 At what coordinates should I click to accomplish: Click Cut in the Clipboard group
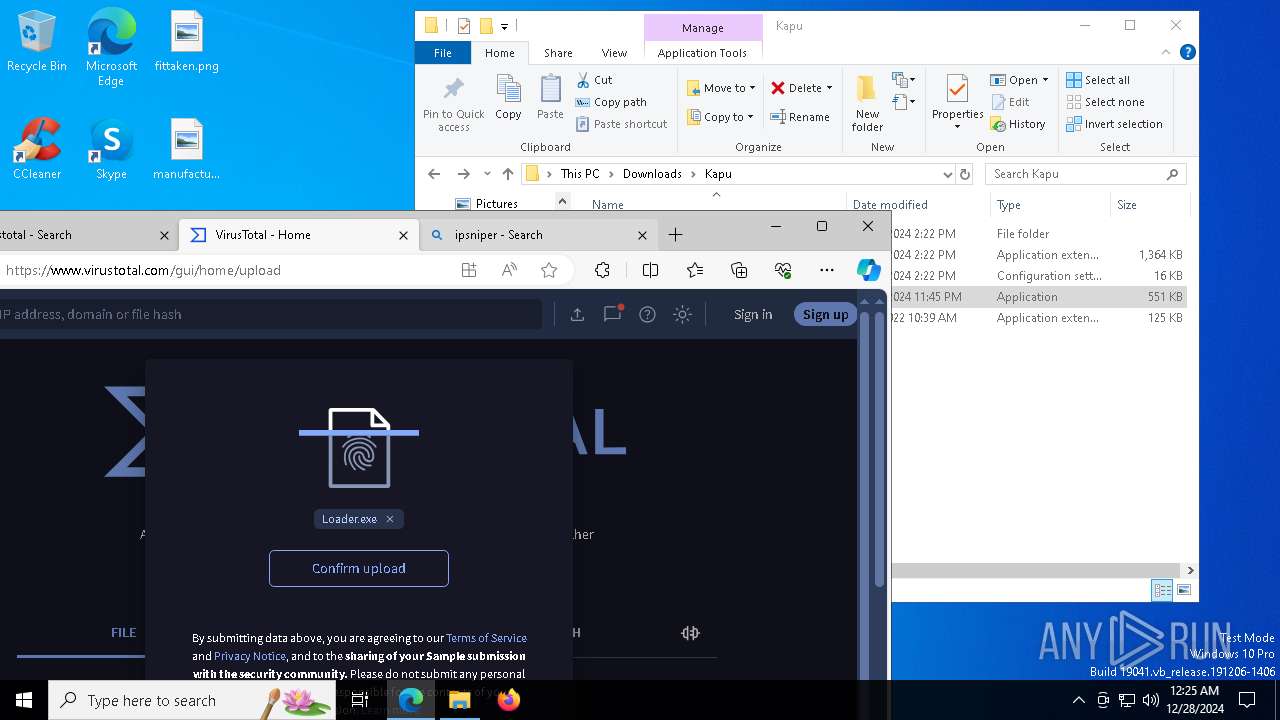[x=594, y=80]
